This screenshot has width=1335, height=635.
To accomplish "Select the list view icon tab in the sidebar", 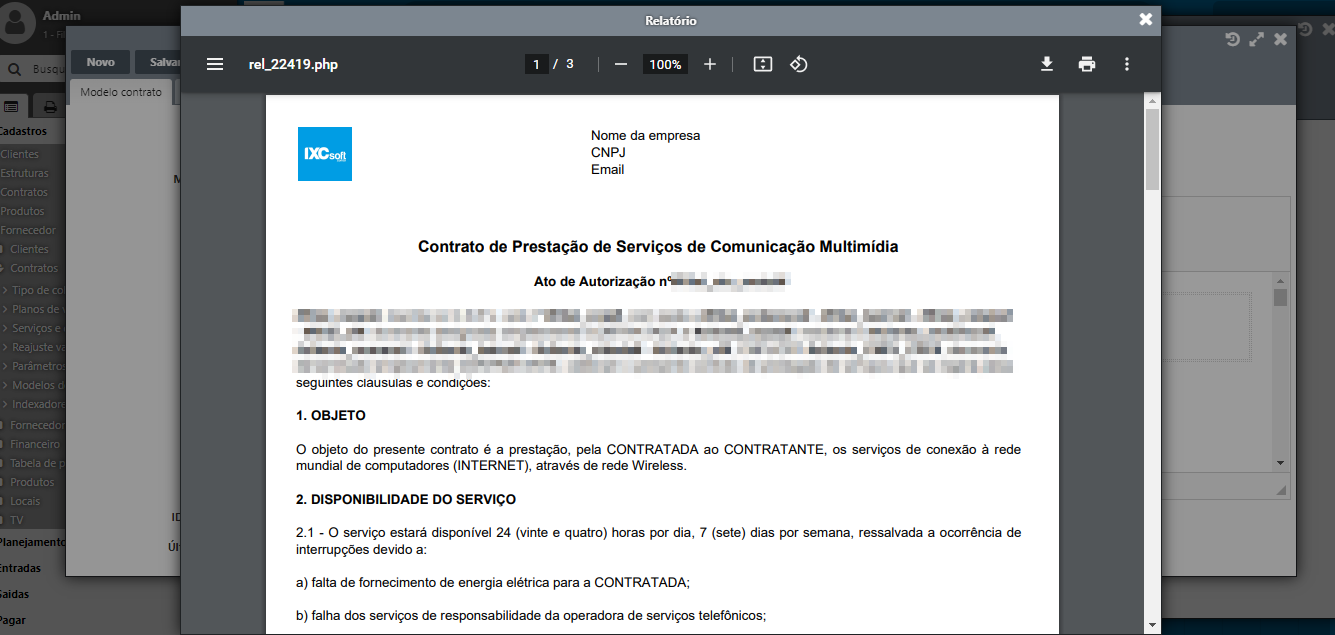I will pyautogui.click(x=11, y=106).
